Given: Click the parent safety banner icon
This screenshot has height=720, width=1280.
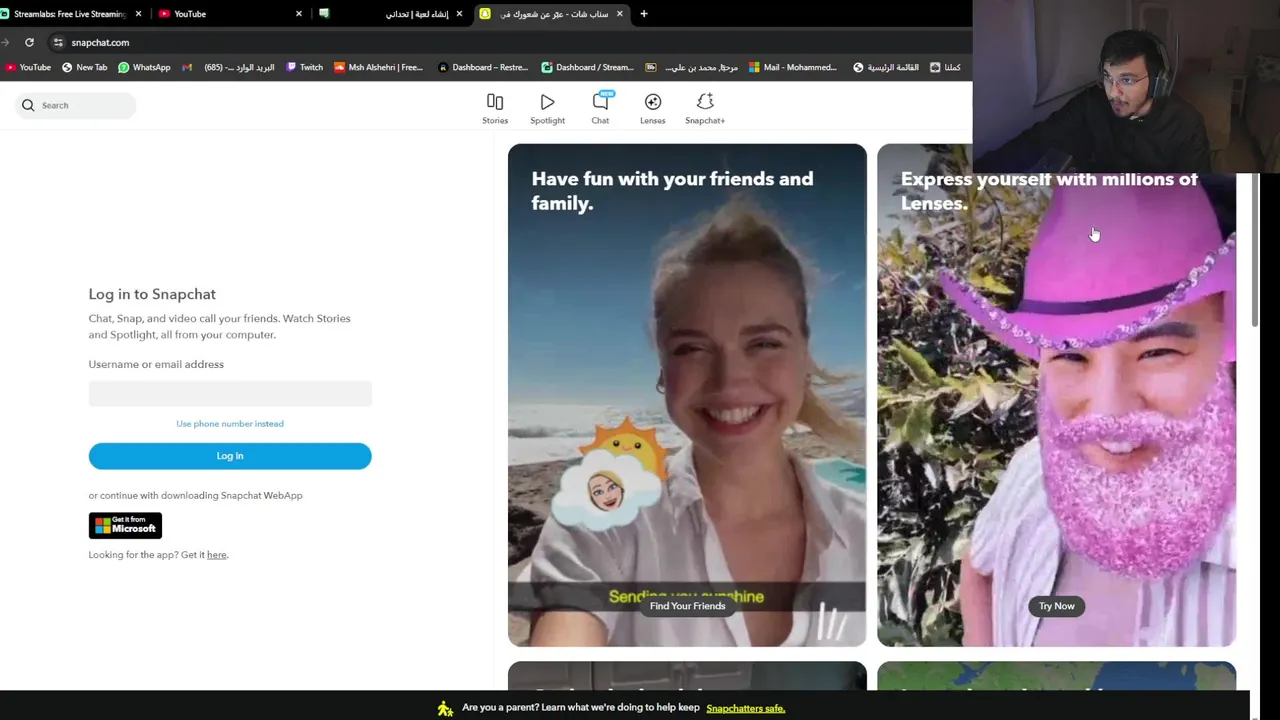Looking at the screenshot, I should (x=445, y=708).
